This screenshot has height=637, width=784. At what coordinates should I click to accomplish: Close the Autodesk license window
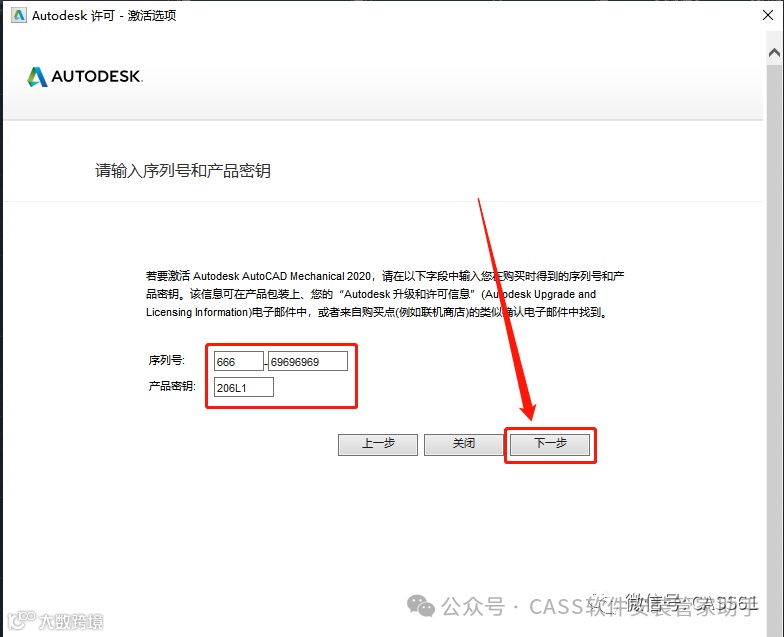point(768,15)
